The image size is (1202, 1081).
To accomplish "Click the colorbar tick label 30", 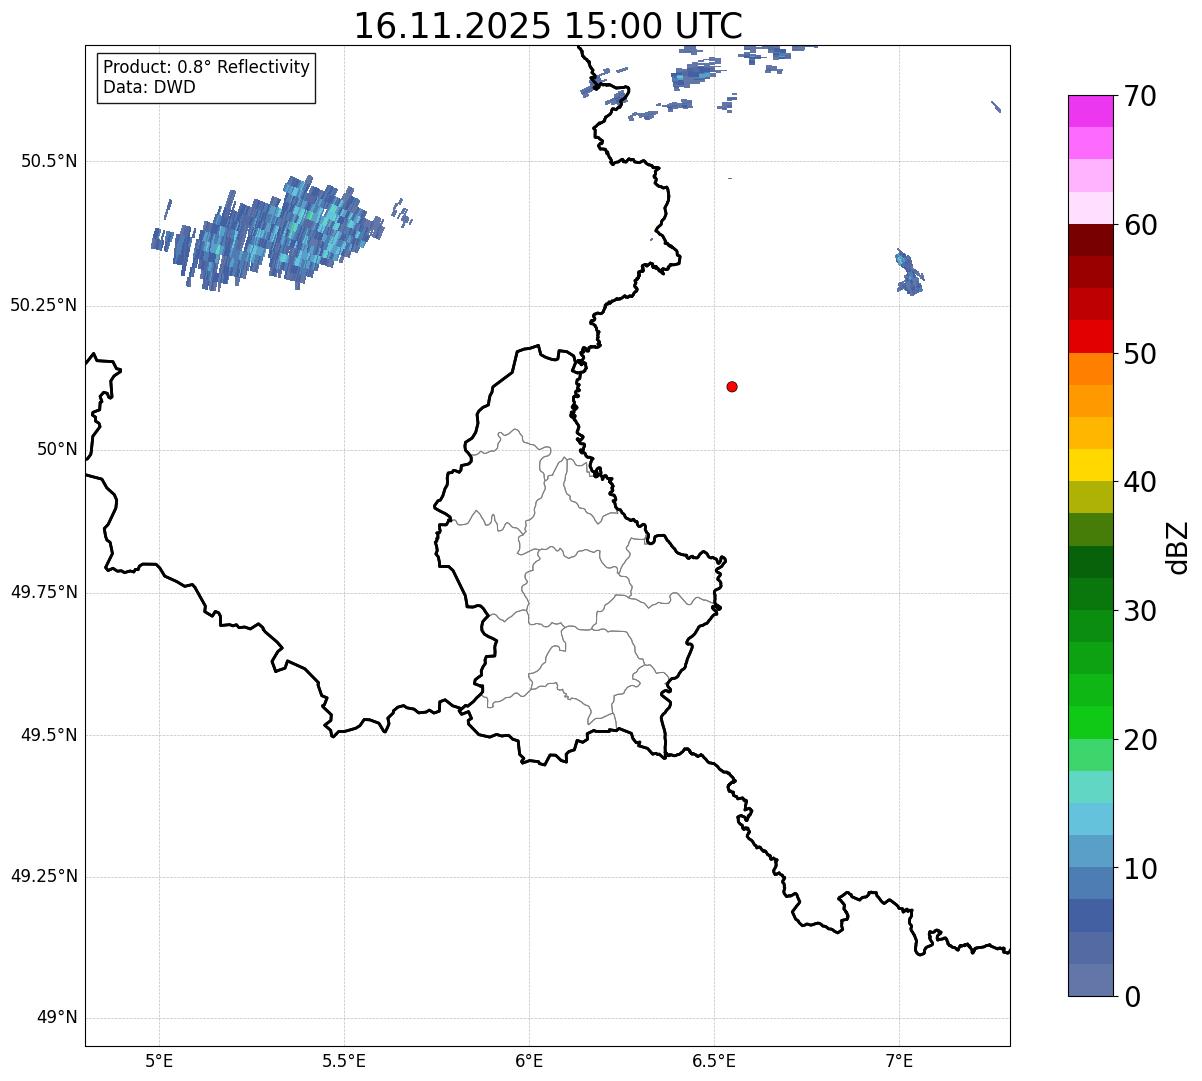I will click(x=1140, y=611).
